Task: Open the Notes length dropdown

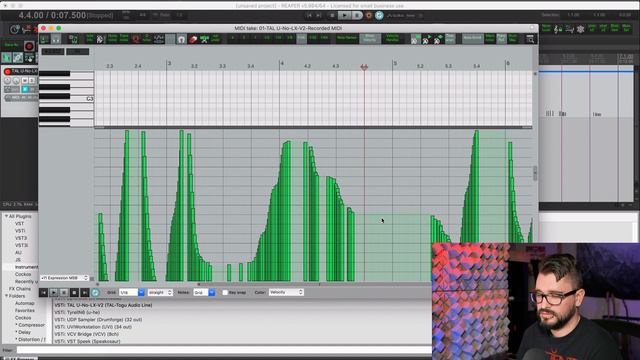Action: coord(204,293)
